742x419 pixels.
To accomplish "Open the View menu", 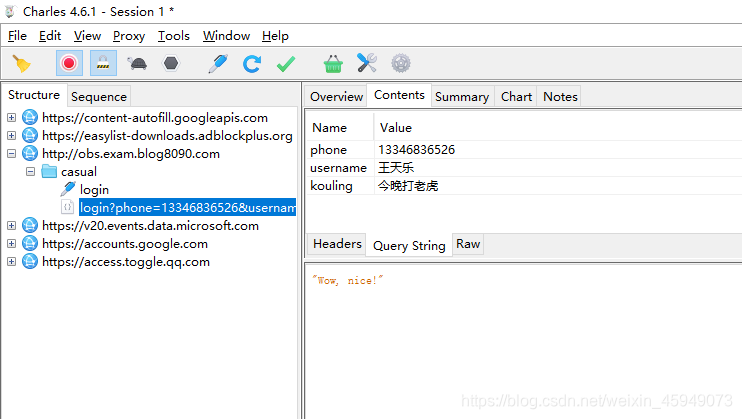I will [x=87, y=36].
